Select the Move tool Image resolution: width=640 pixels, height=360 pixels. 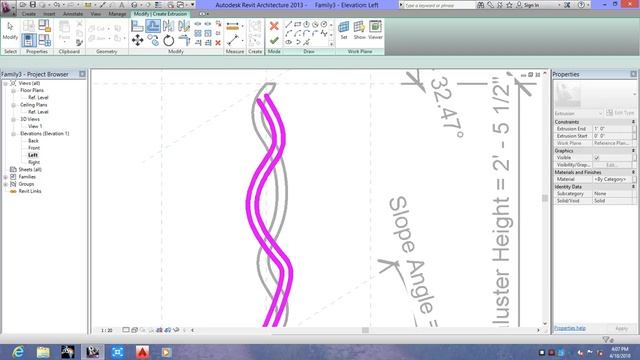138,40
